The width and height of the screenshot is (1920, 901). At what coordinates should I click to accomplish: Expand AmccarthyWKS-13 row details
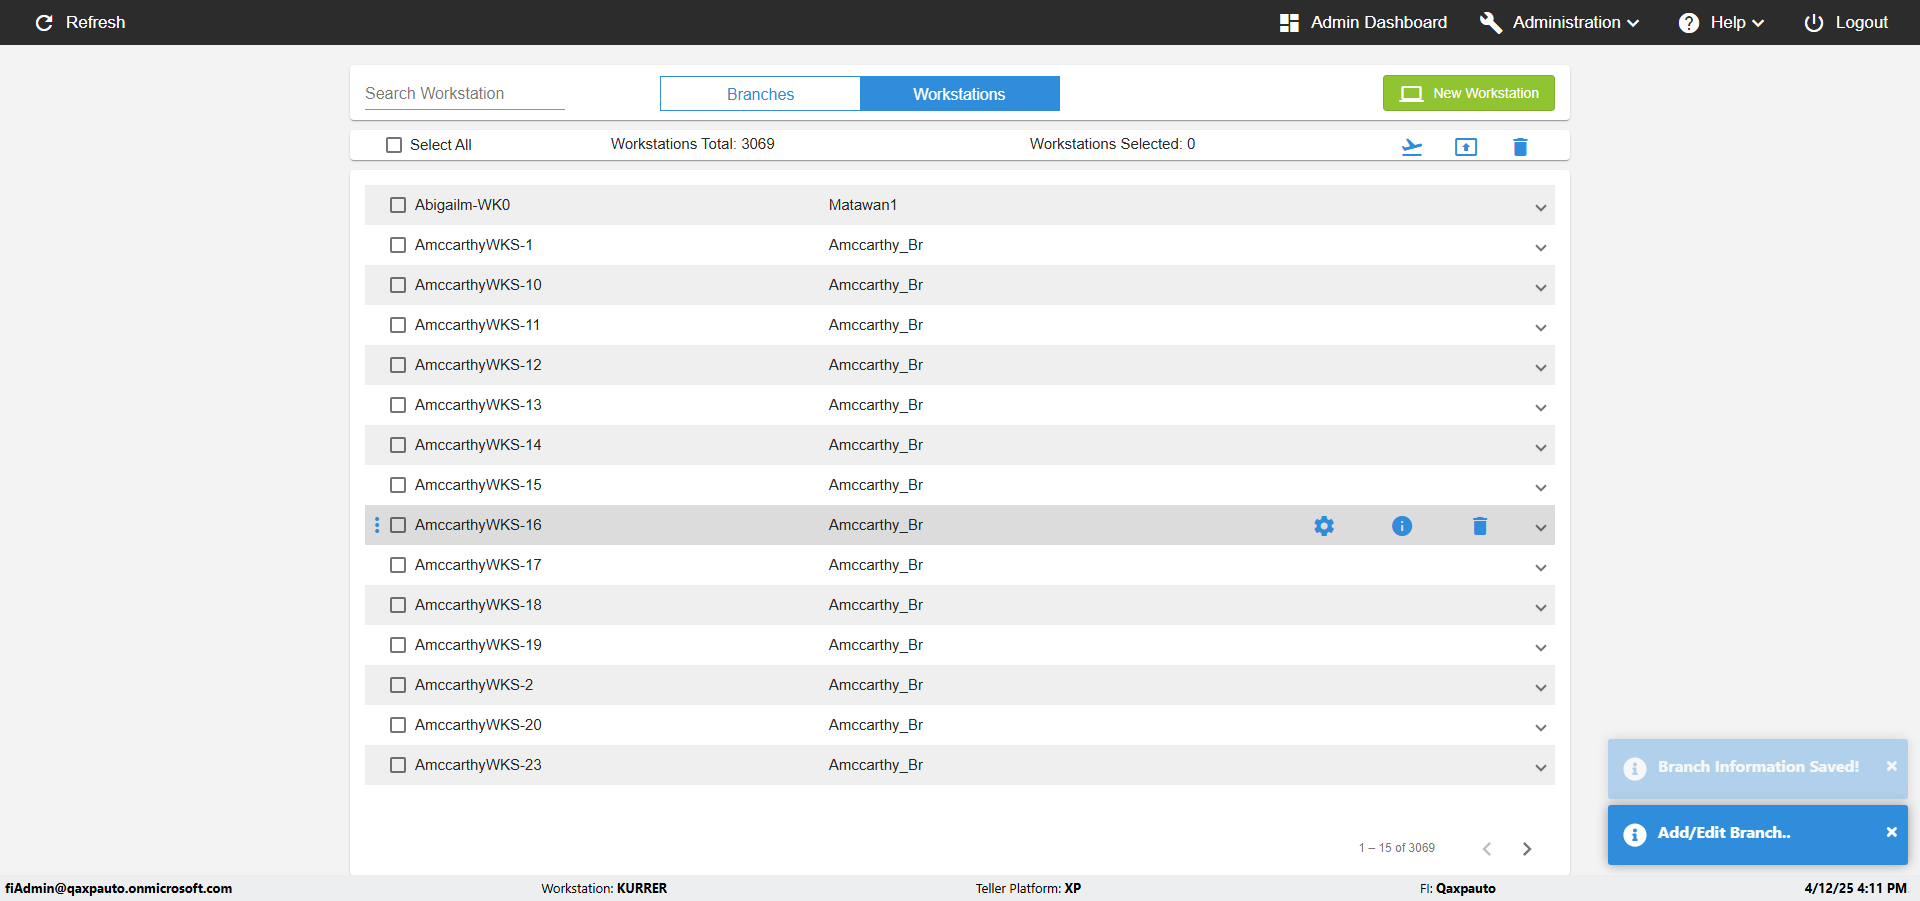click(x=1541, y=408)
